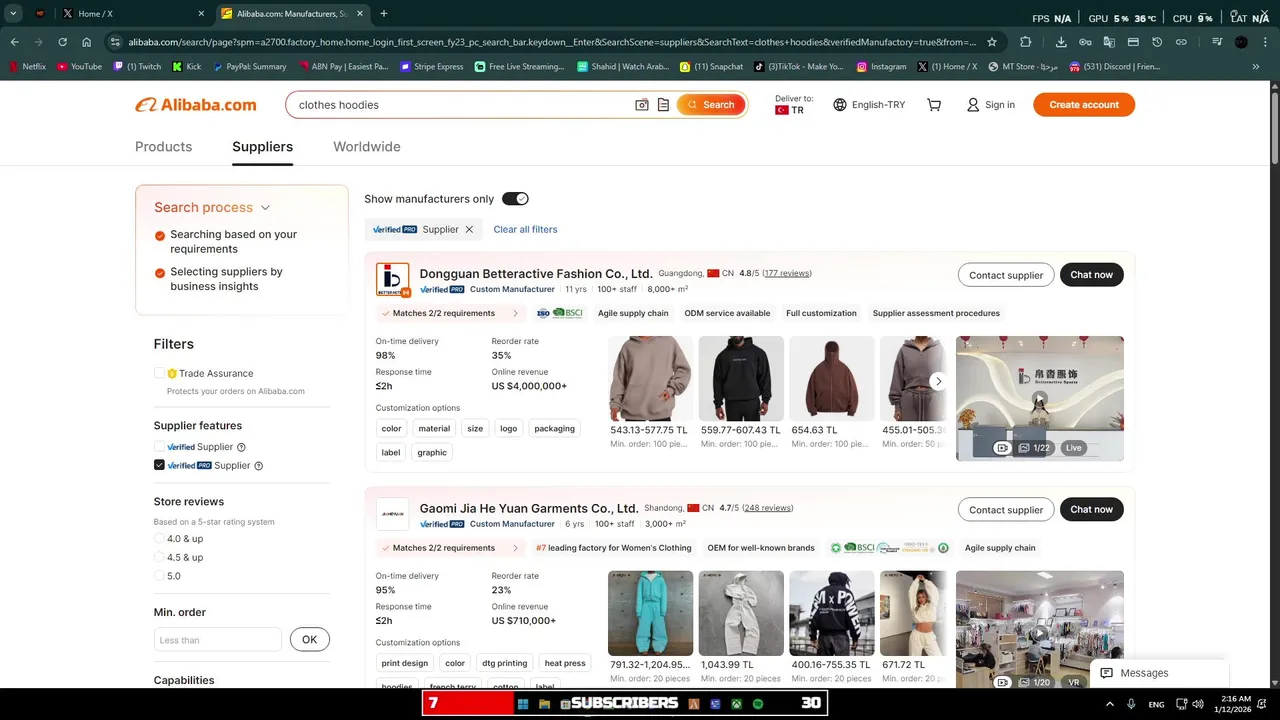
Task: Switch to the Worldwide tab
Action: (367, 147)
